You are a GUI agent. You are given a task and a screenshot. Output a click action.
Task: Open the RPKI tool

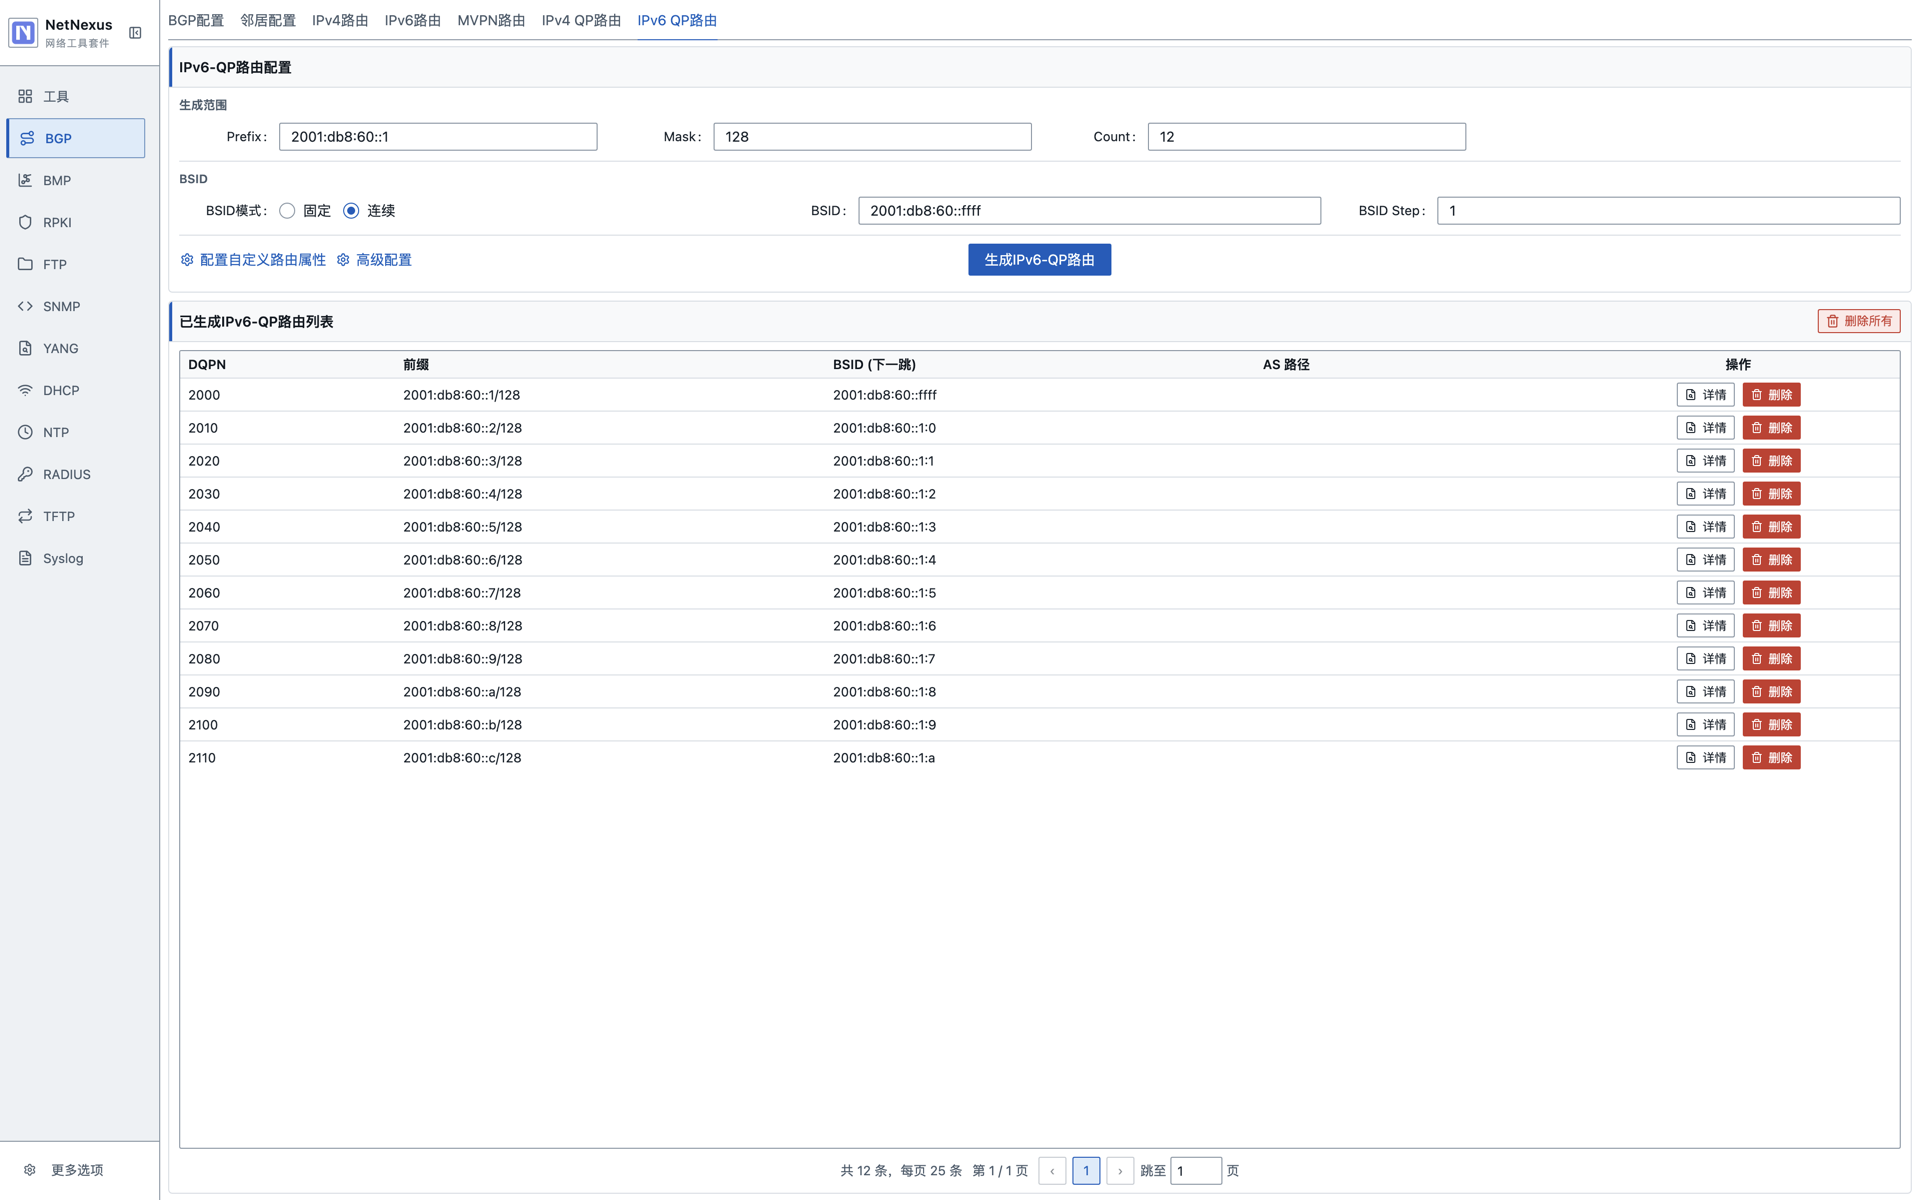pyautogui.click(x=76, y=222)
